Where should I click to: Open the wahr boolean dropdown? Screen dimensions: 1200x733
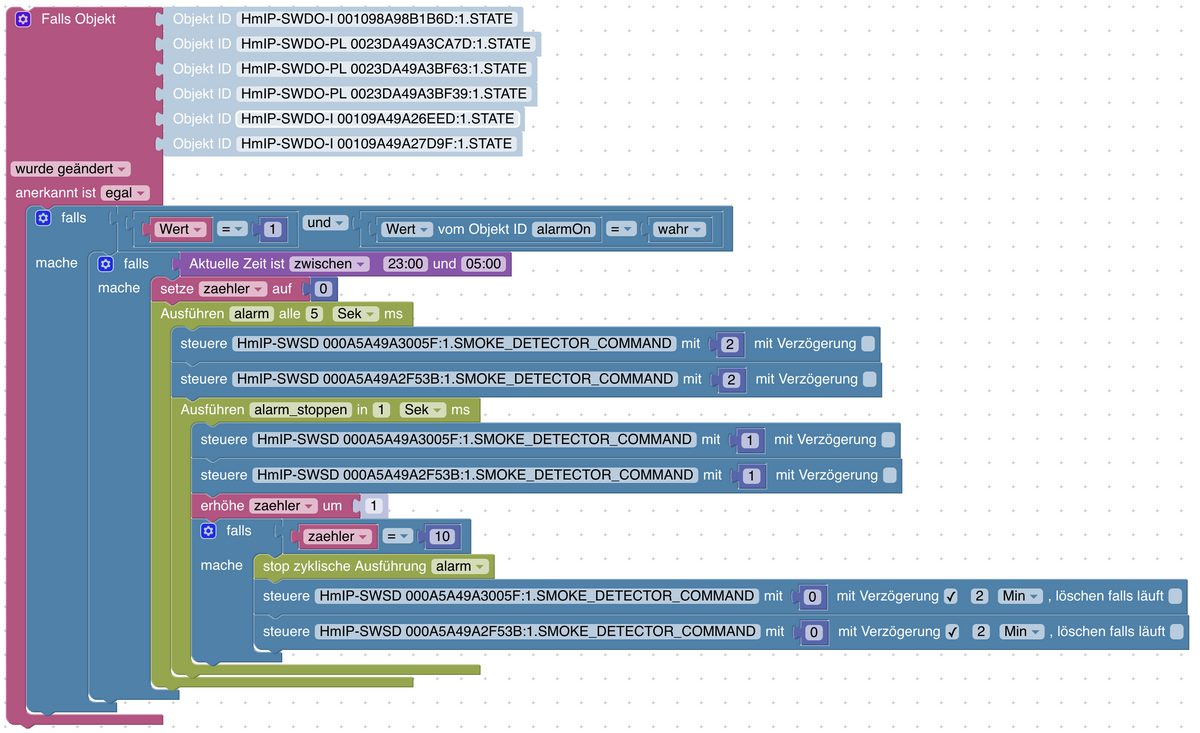pyautogui.click(x=680, y=229)
